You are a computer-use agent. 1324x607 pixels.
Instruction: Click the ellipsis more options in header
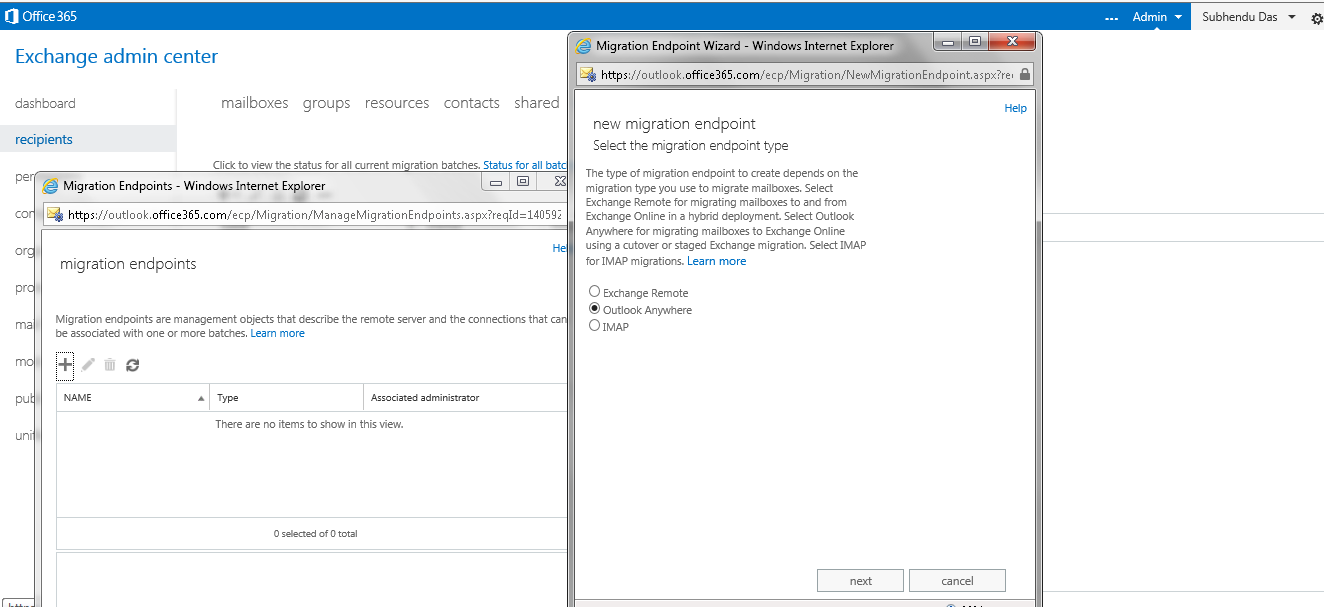tap(1111, 18)
